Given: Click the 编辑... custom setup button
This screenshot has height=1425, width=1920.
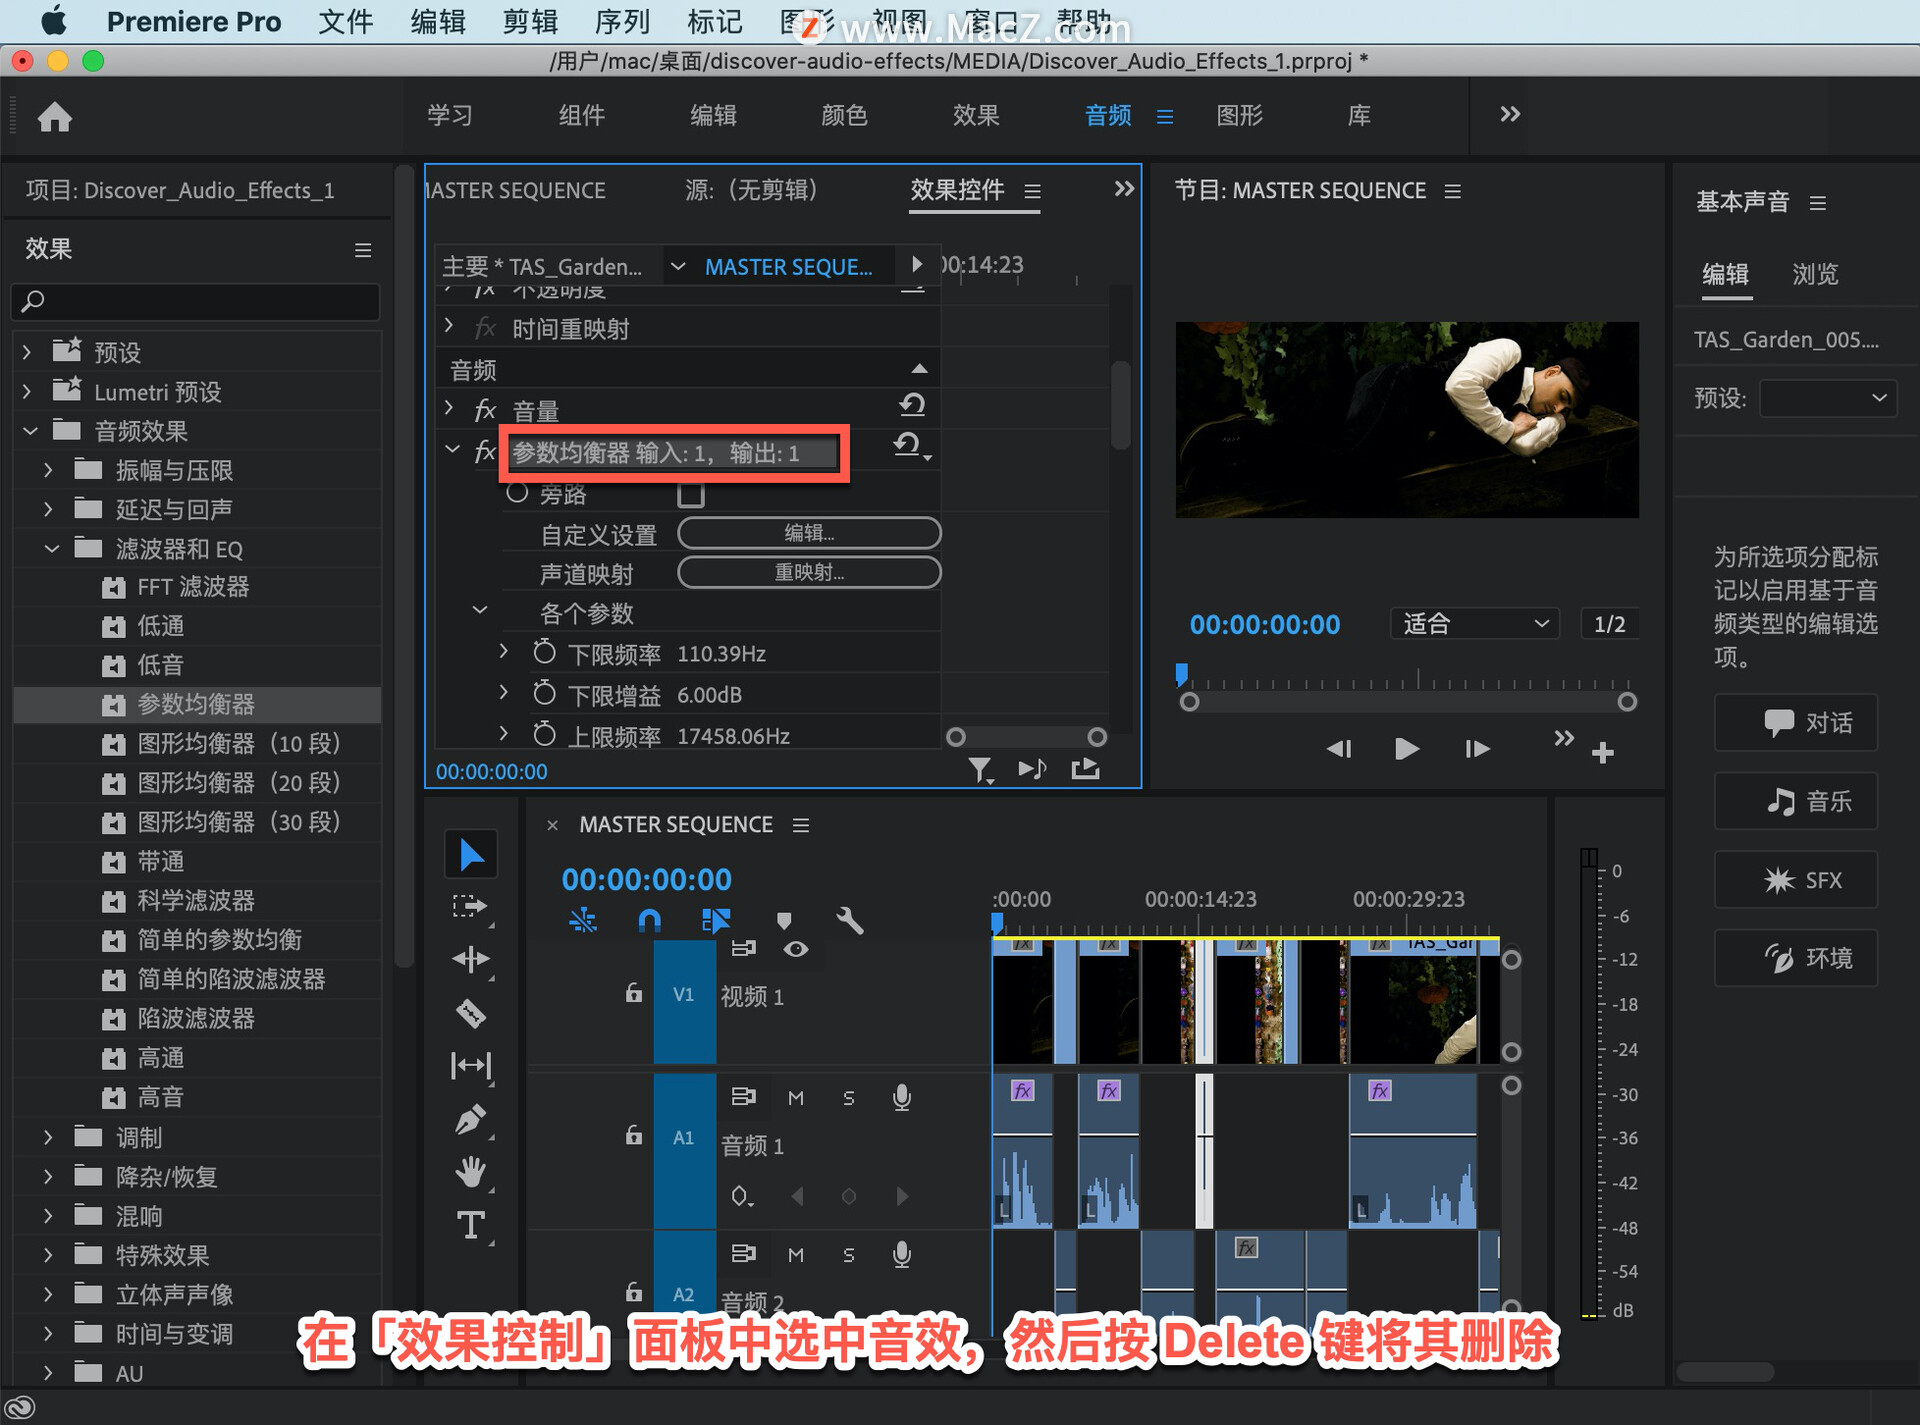Looking at the screenshot, I should 809,533.
